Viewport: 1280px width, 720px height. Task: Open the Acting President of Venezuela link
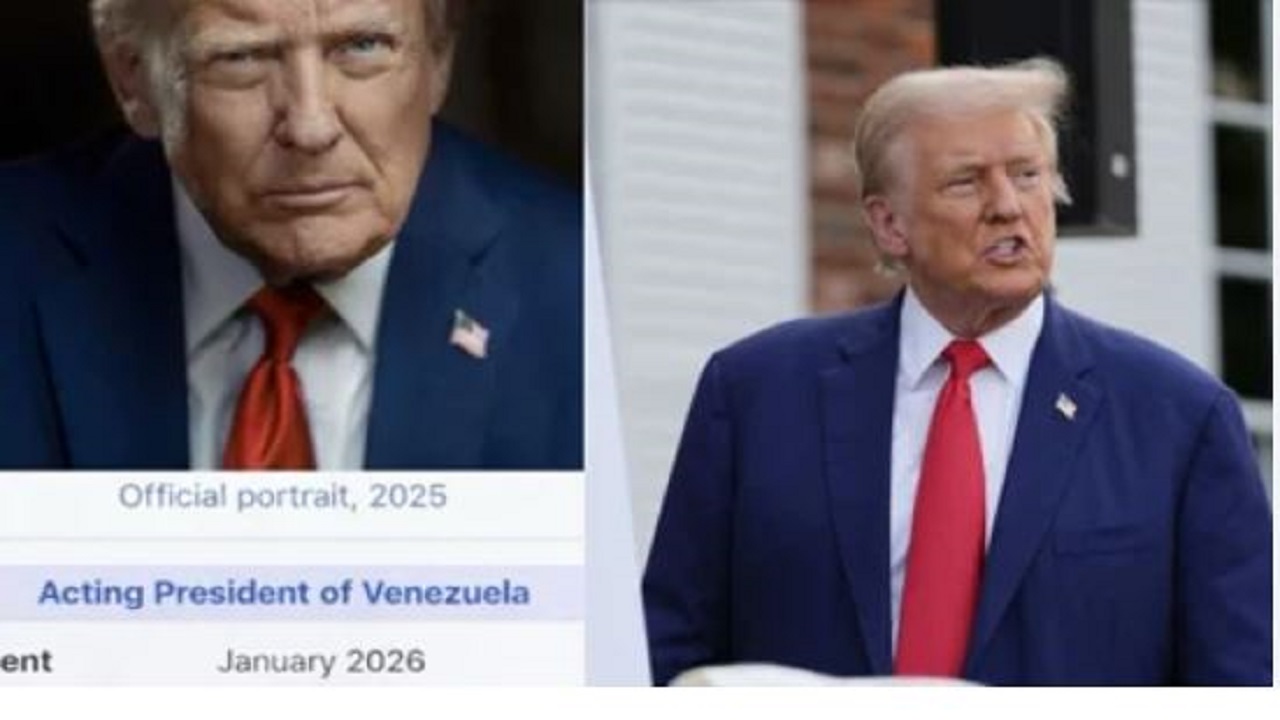point(284,593)
